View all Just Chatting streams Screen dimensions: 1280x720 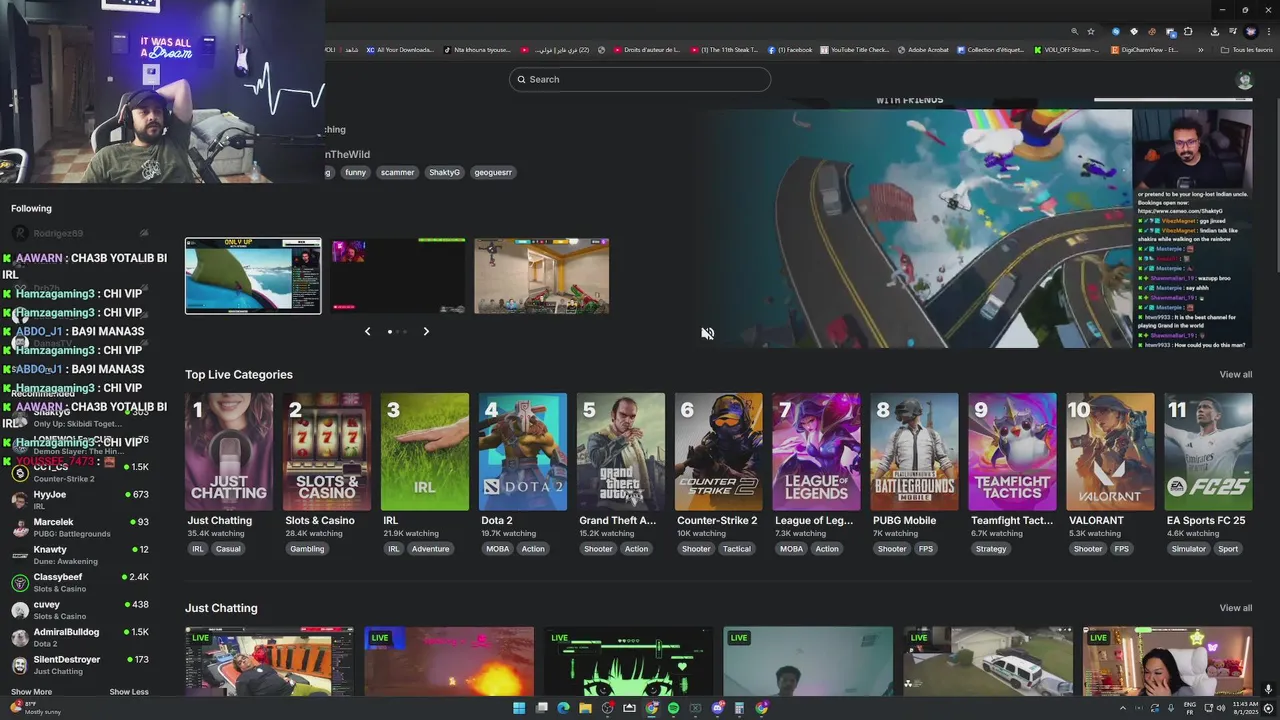click(x=1235, y=608)
